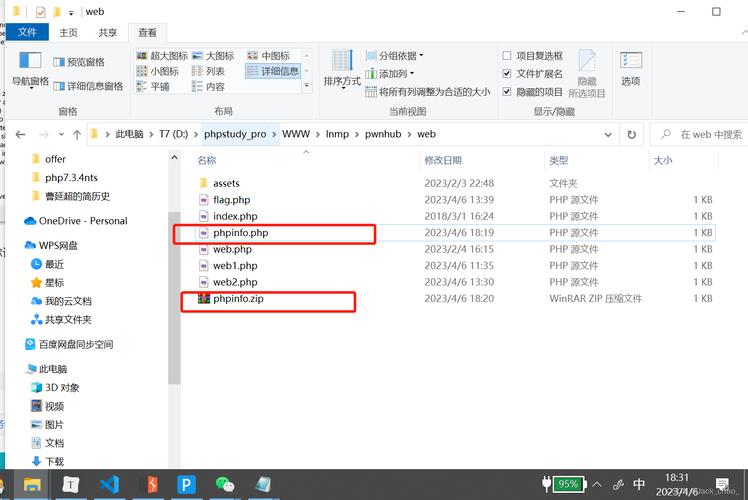
Task: Open Group by dropdown
Action: [x=395, y=56]
